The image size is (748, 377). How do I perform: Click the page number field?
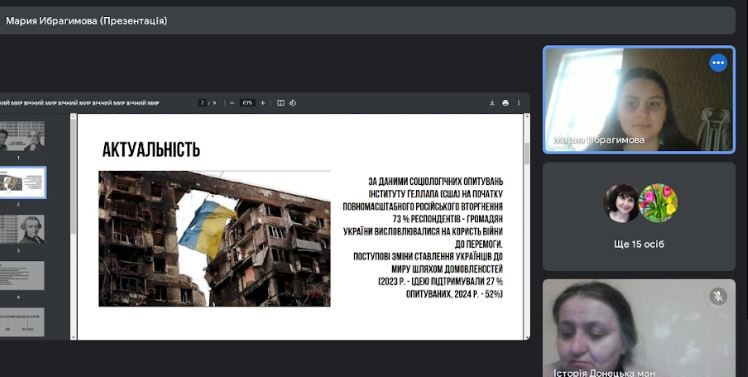202,103
